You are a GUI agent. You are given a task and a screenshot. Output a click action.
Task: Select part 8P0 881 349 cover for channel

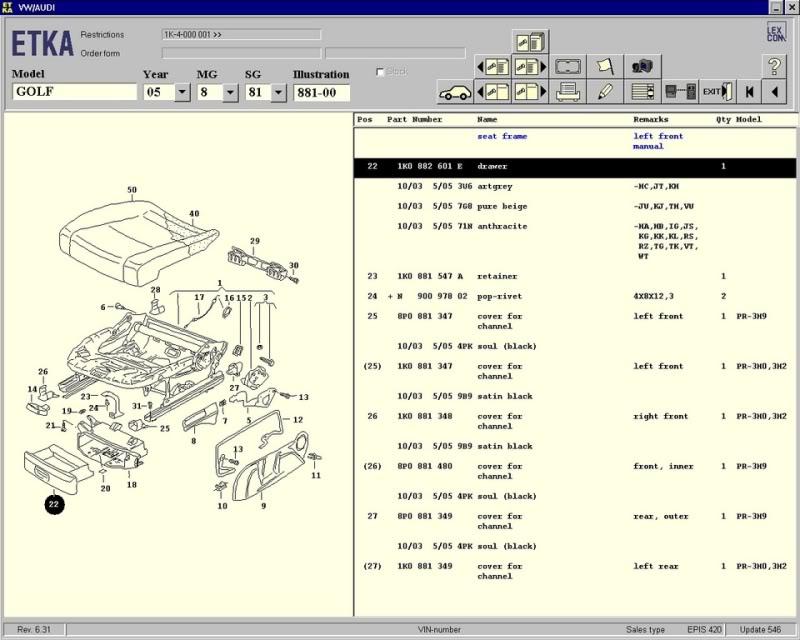575,522
